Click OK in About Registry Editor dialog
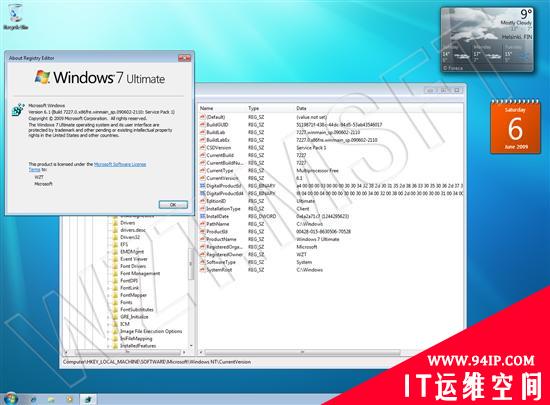 [x=173, y=204]
